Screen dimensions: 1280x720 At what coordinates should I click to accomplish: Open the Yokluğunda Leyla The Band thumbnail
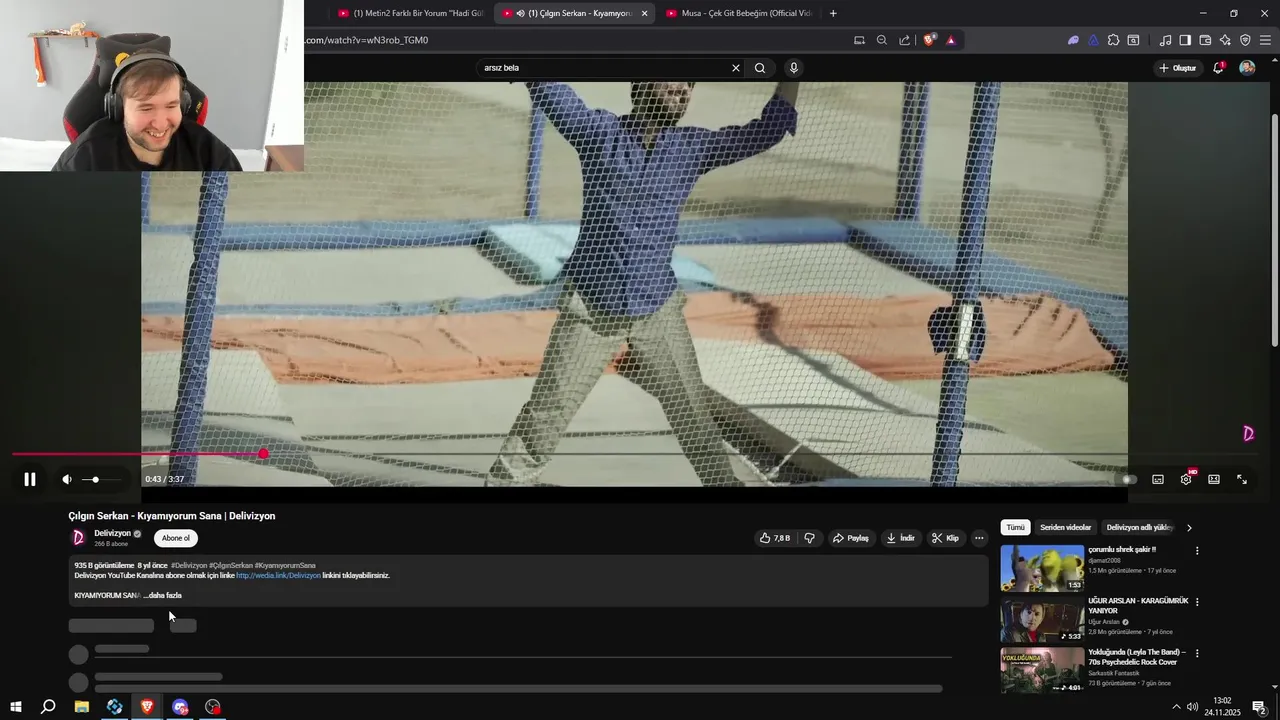point(1042,670)
